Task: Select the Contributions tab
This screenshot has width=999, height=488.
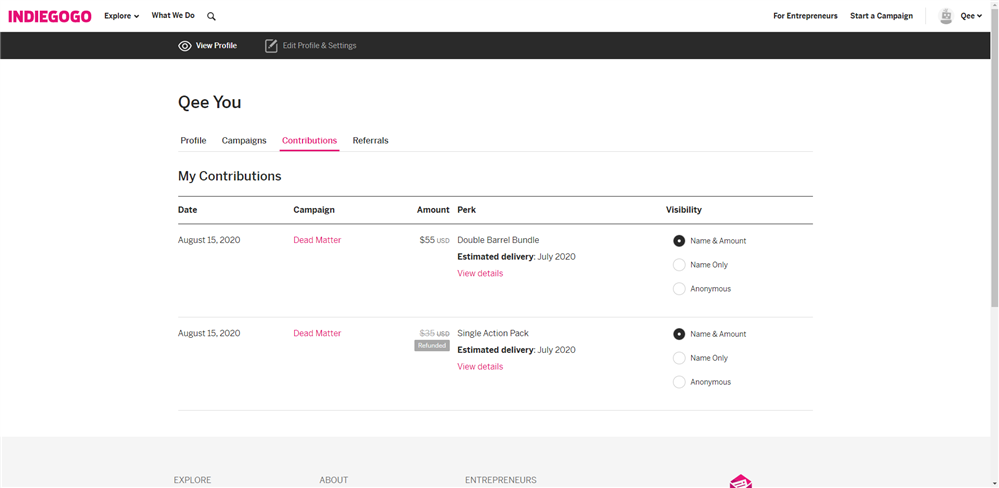Action: point(310,141)
